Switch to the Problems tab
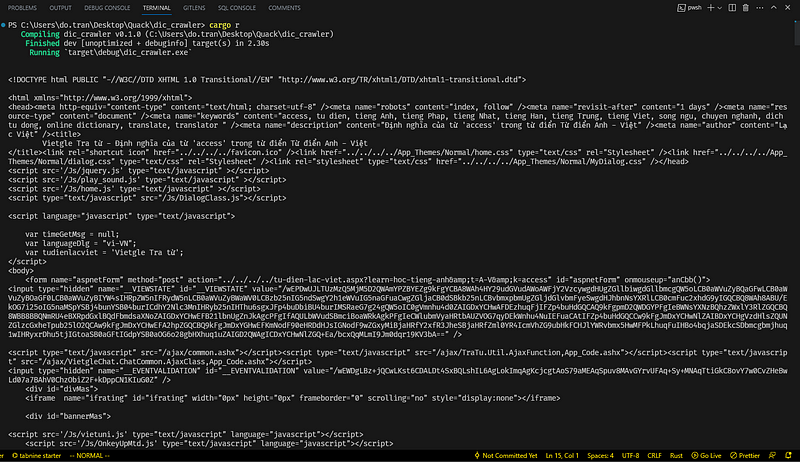 click(22, 8)
